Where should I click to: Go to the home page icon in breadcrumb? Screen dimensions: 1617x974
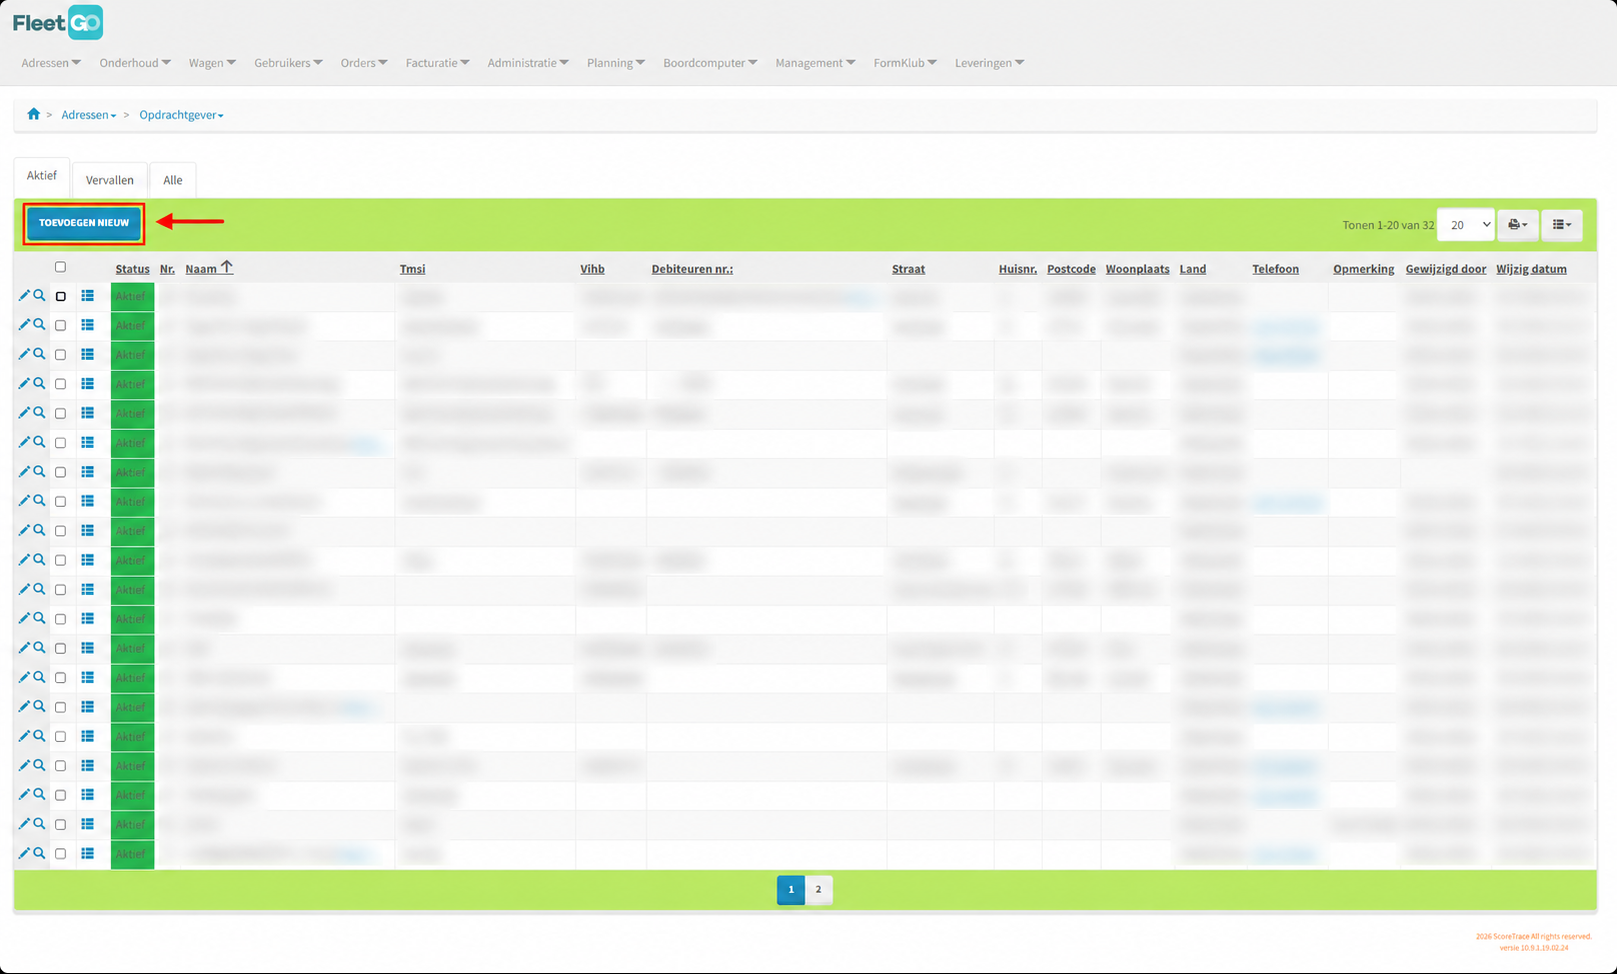[x=34, y=114]
